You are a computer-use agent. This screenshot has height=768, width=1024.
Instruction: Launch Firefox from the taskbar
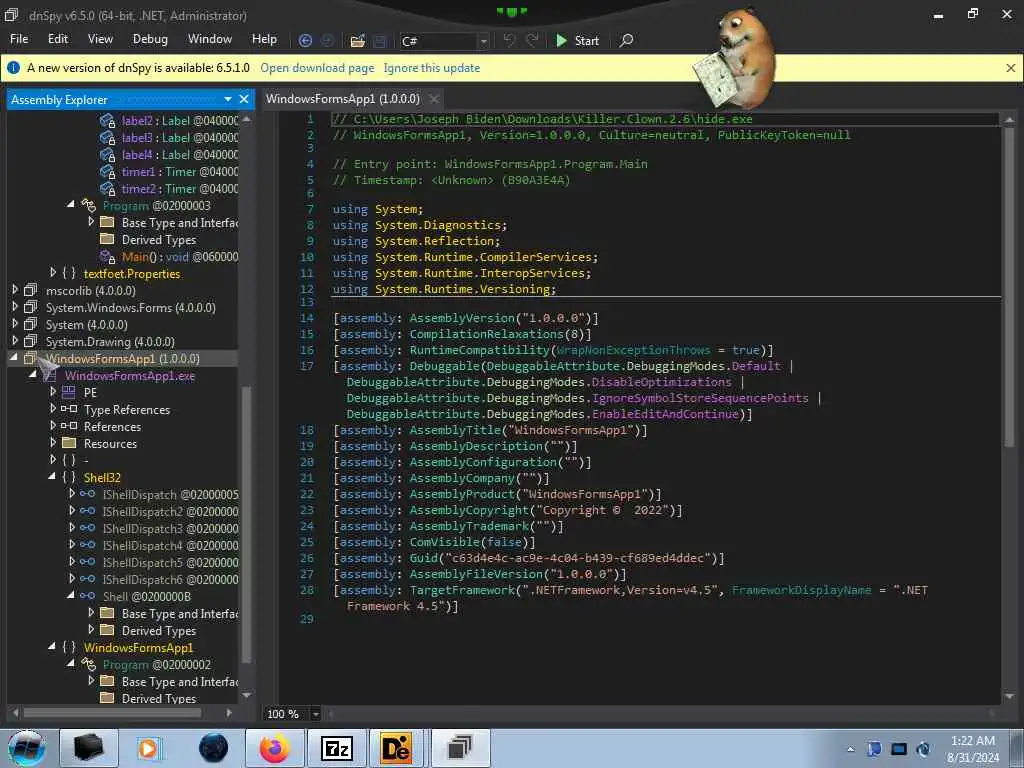click(274, 748)
